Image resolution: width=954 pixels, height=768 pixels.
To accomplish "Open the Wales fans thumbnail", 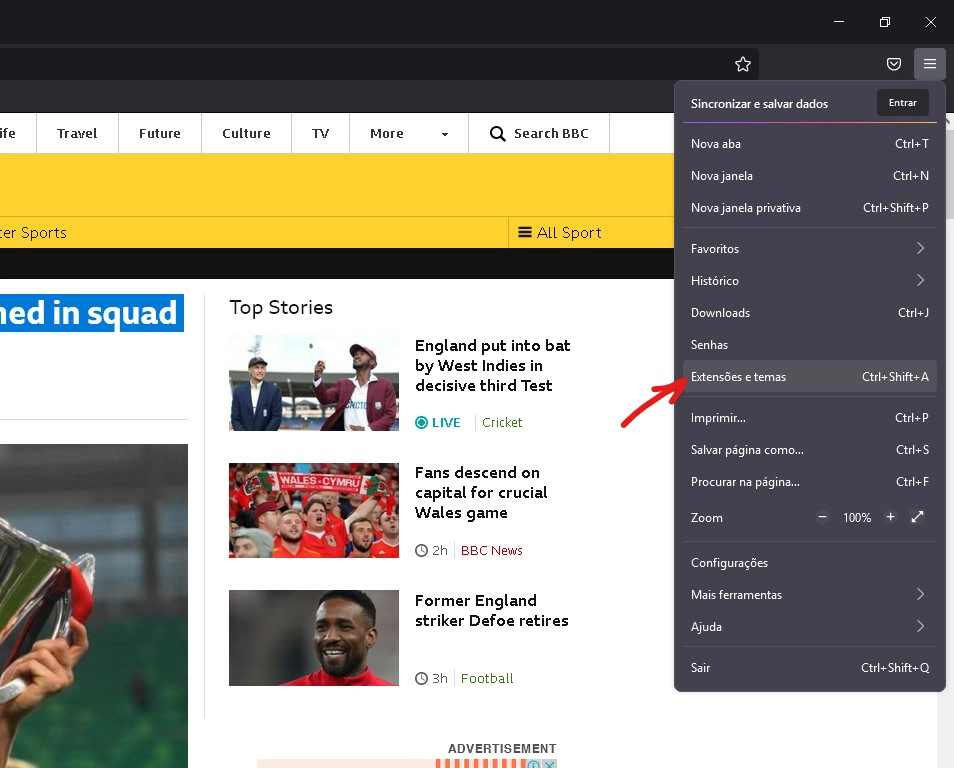I will point(314,511).
